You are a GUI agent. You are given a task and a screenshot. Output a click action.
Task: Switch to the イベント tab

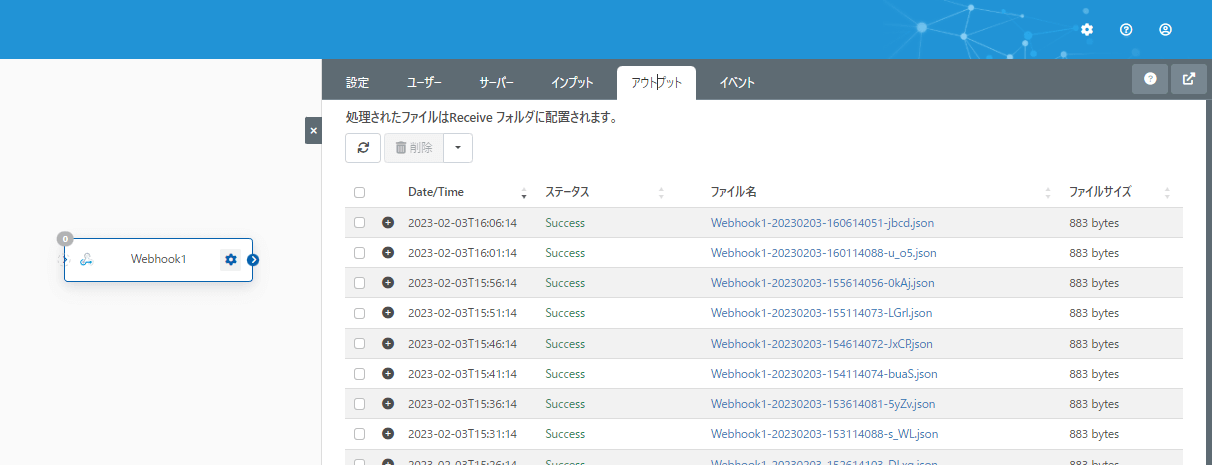point(737,83)
